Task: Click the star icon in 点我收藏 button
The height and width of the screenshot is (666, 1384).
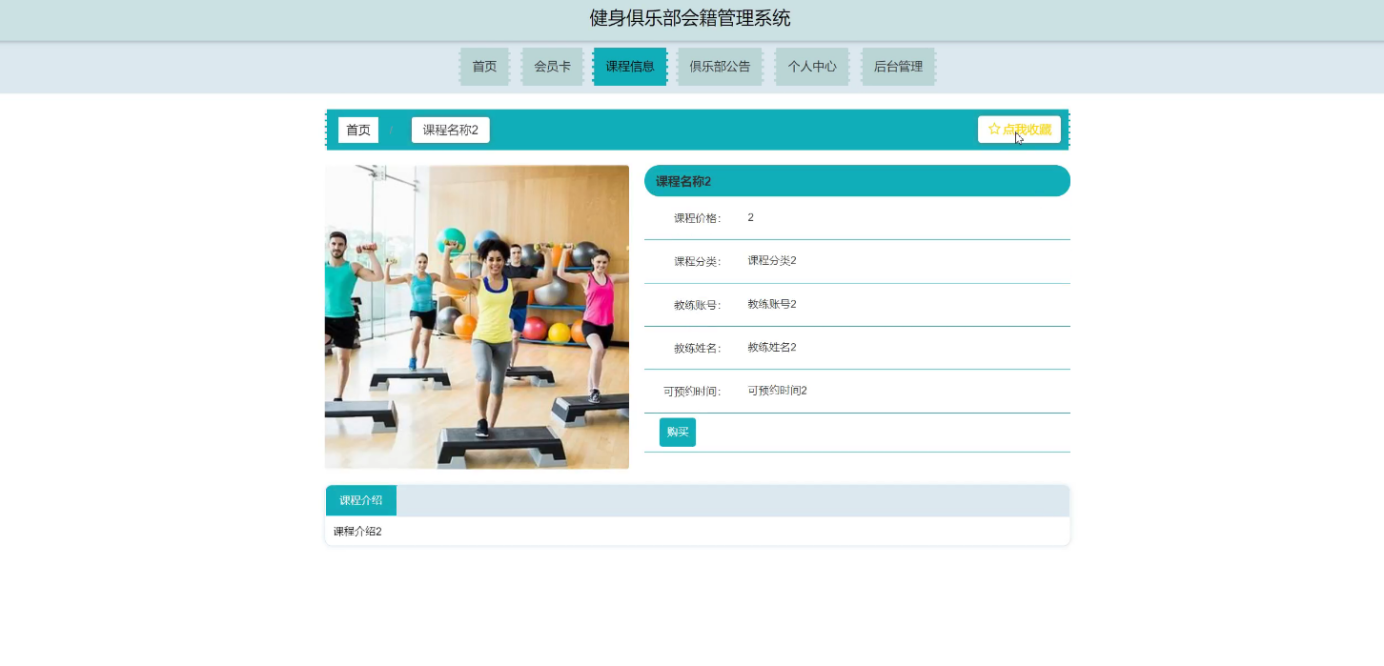Action: (x=994, y=129)
